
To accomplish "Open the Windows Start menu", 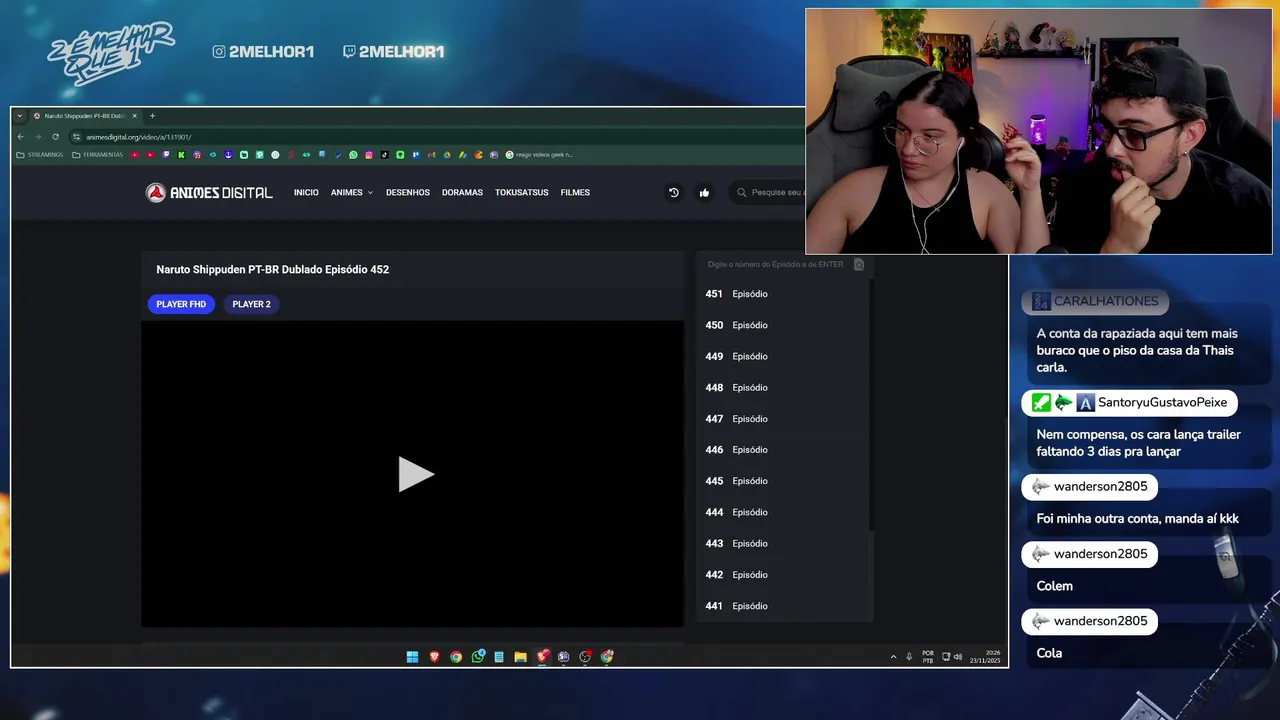I will tap(411, 657).
